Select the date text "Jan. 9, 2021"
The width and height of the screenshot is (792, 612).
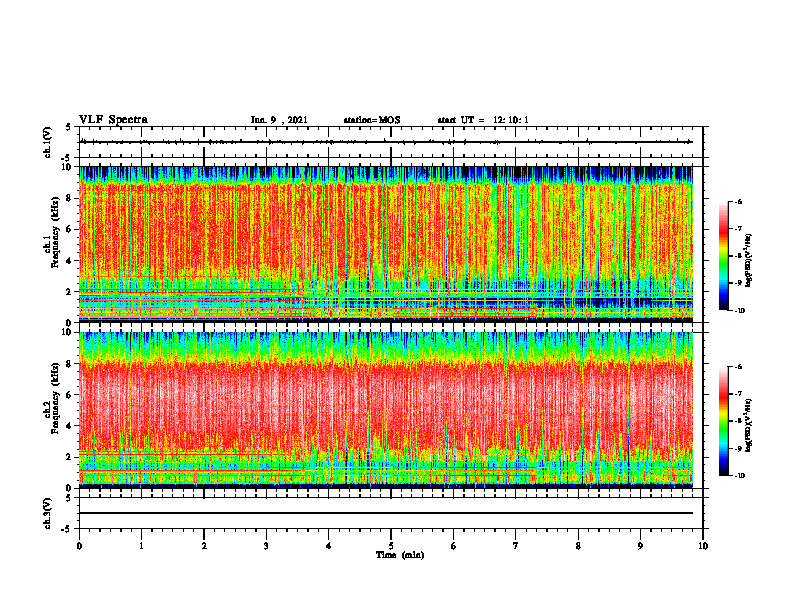click(x=279, y=120)
